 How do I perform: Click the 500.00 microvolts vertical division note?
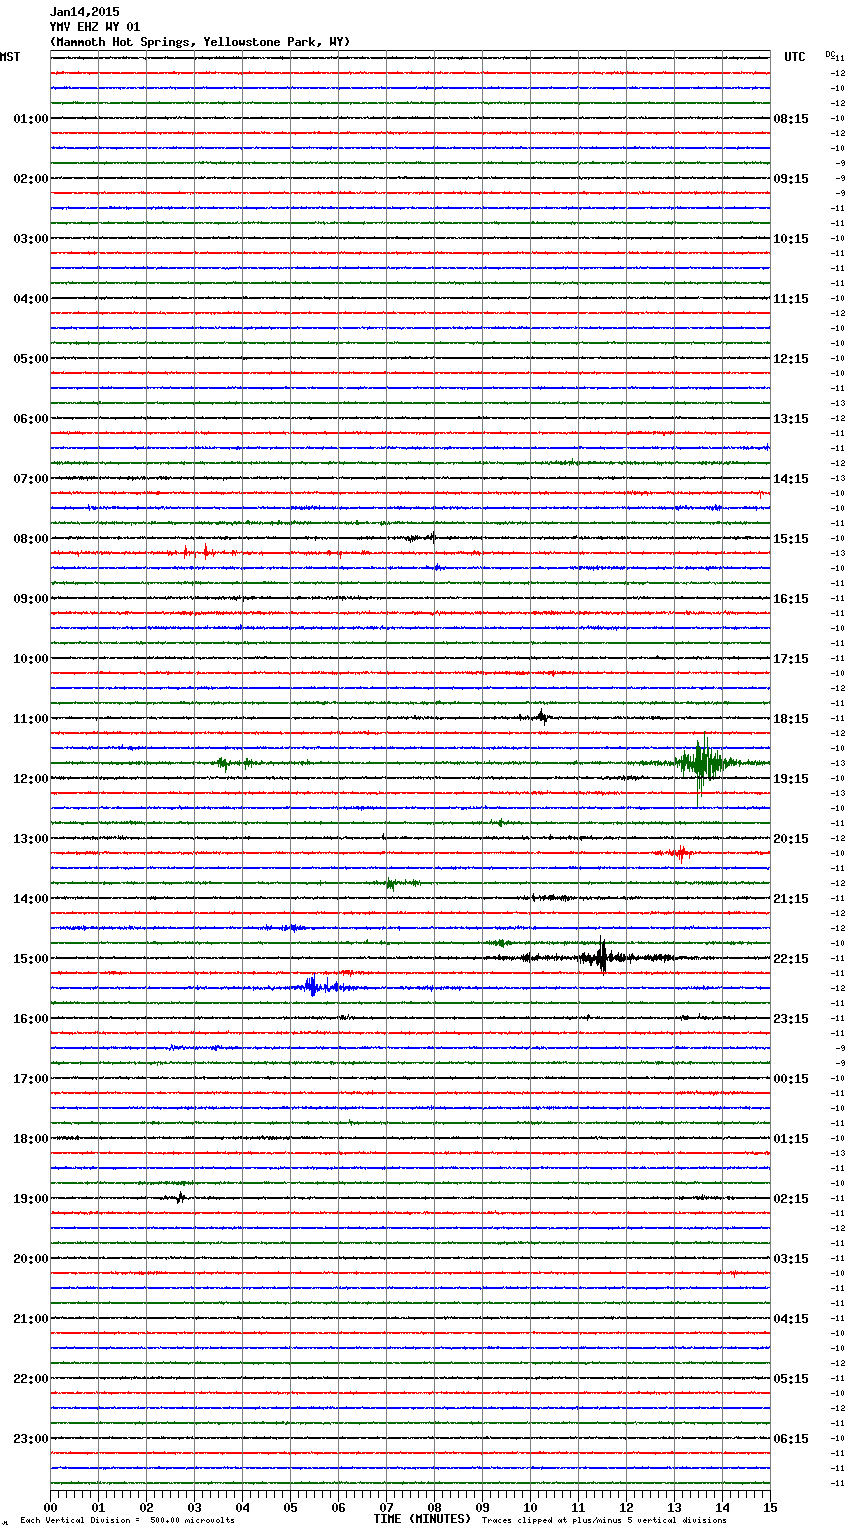click(x=127, y=1520)
